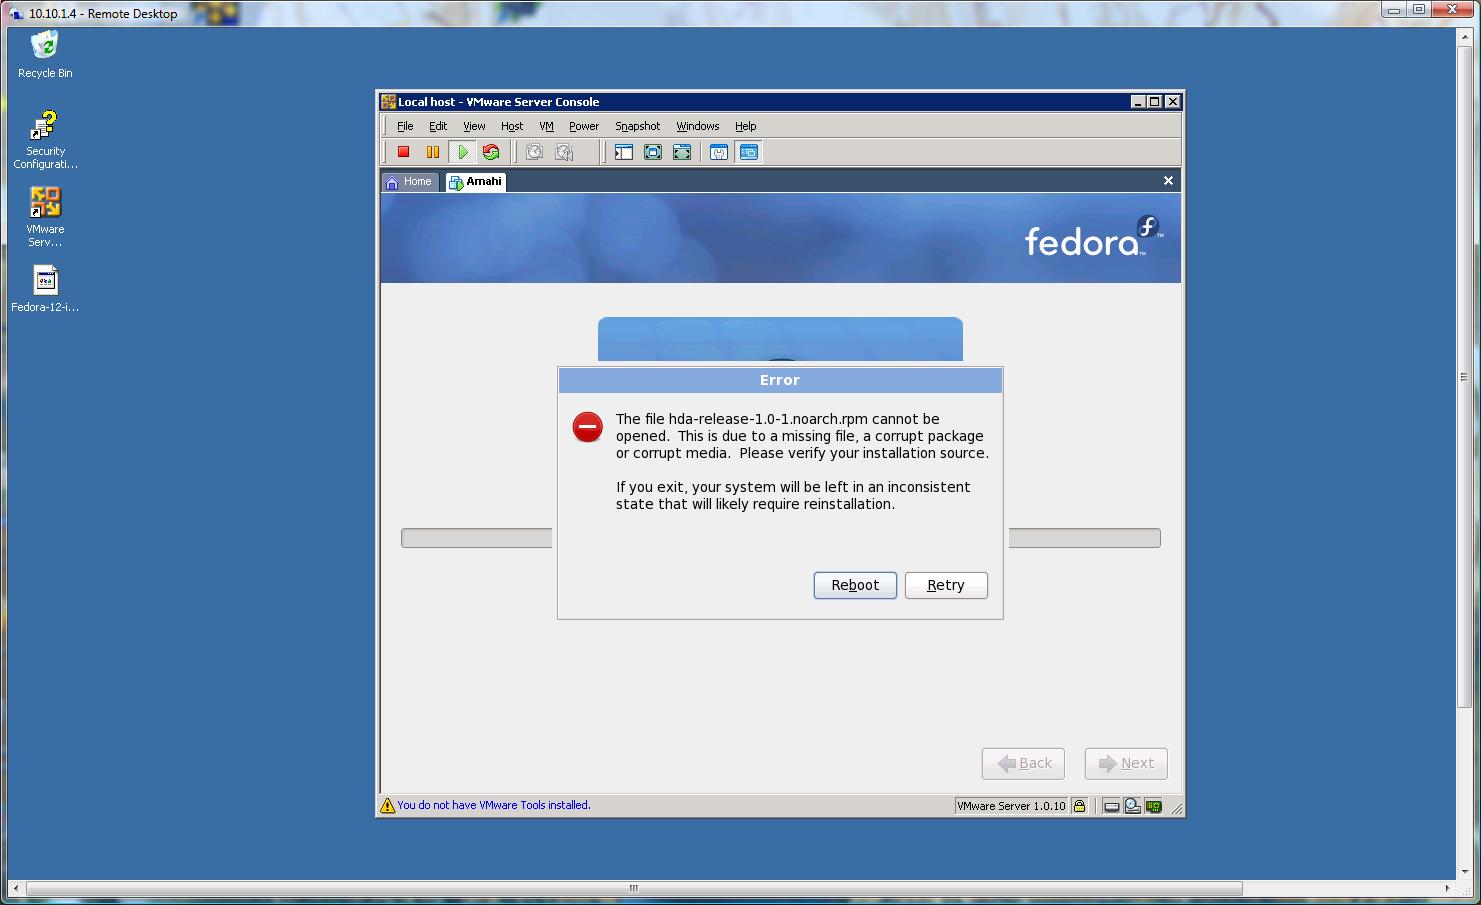The height and width of the screenshot is (905, 1481).
Task: Switch to the Home tab
Action: 409,182
